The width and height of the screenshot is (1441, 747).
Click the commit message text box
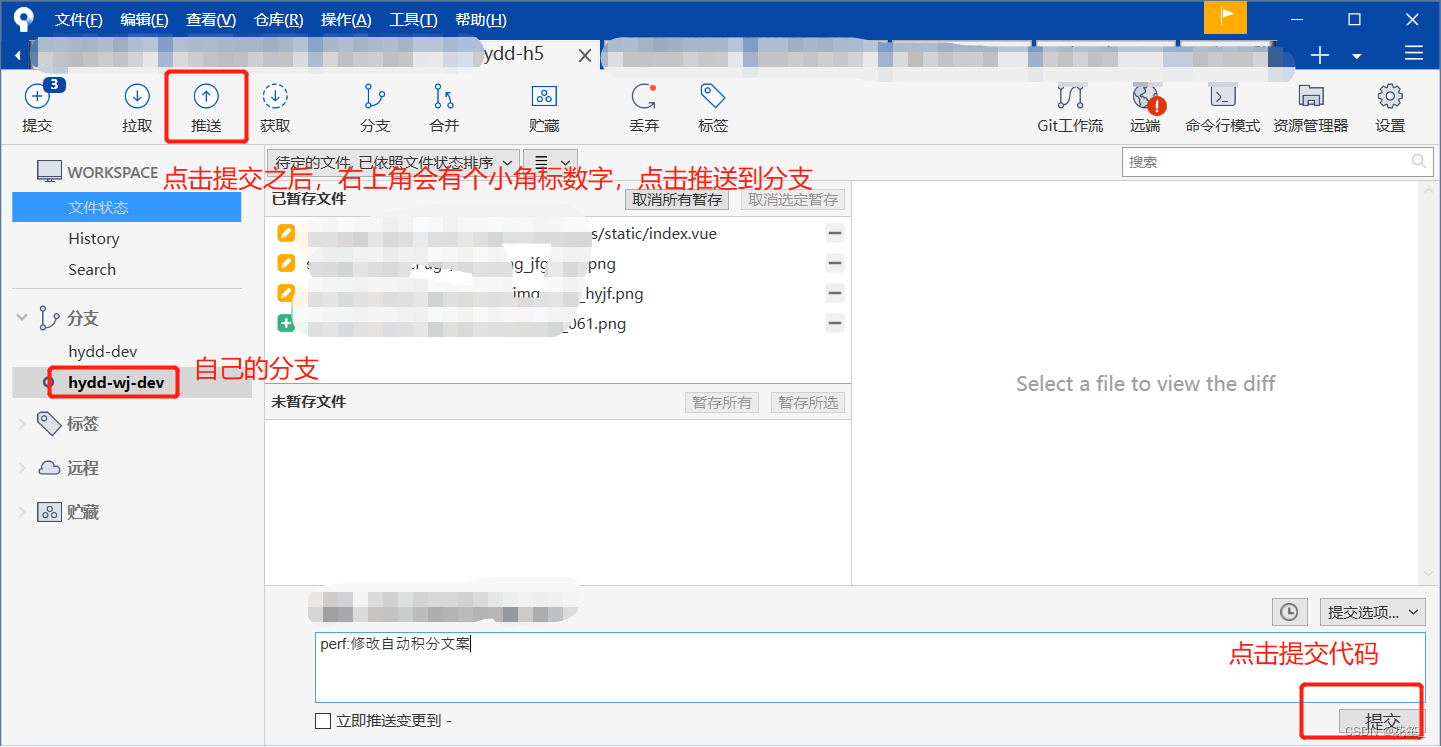[x=870, y=667]
